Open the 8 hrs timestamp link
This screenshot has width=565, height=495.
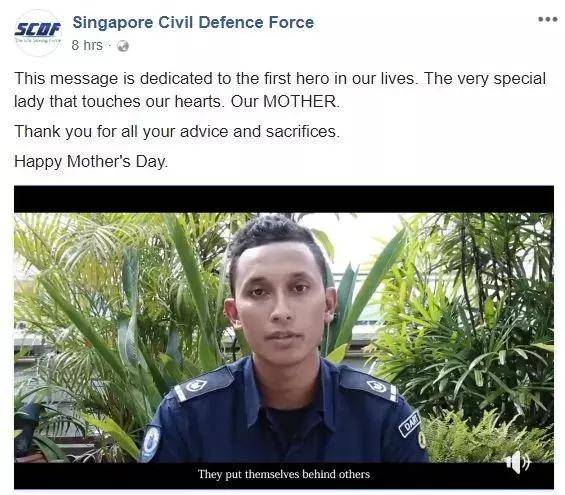[87, 45]
